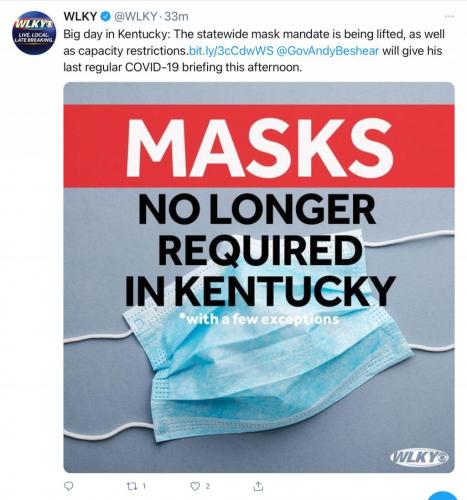Image resolution: width=467 pixels, height=500 pixels.
Task: Share the tweet using the share icon
Action: coord(258,486)
